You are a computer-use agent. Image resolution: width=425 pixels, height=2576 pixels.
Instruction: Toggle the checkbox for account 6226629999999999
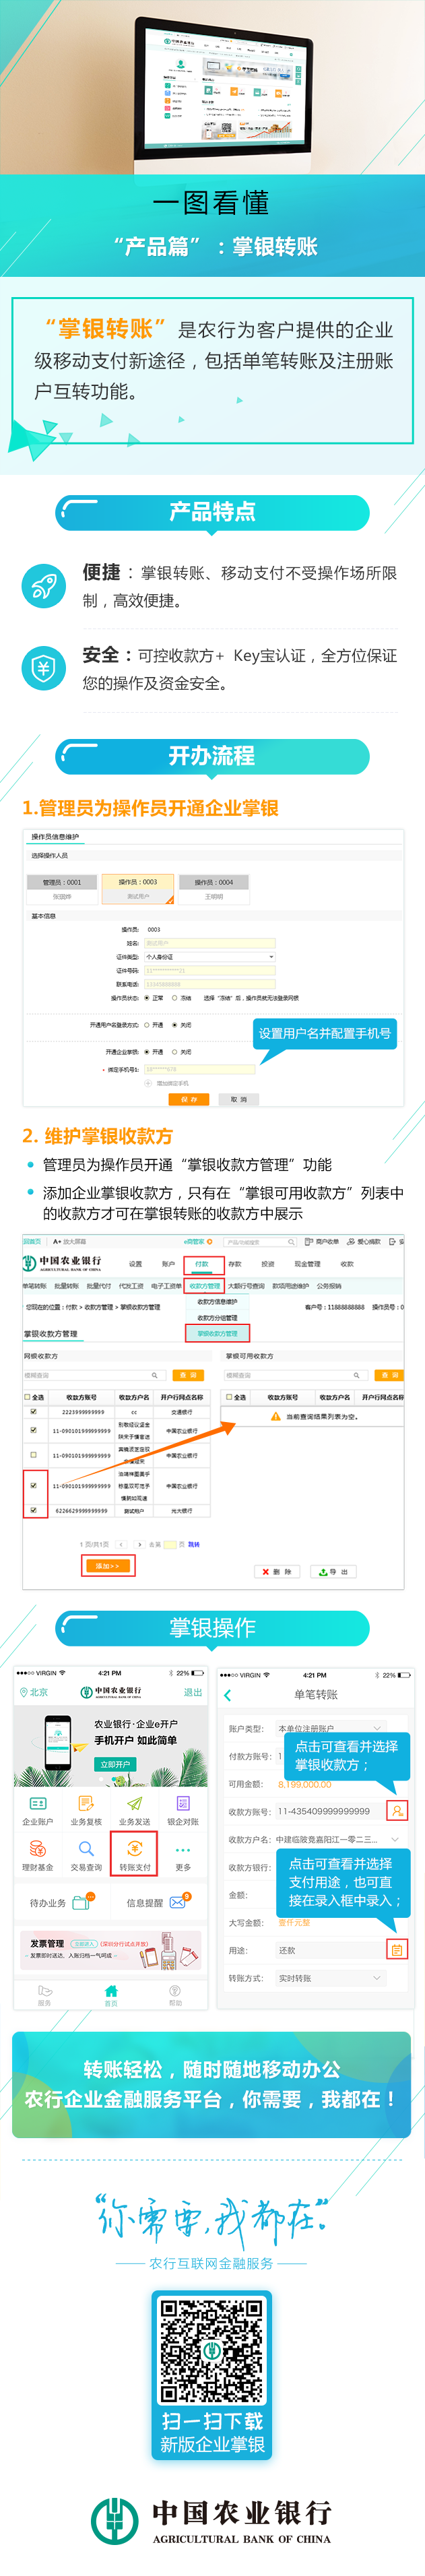pos(33,1511)
